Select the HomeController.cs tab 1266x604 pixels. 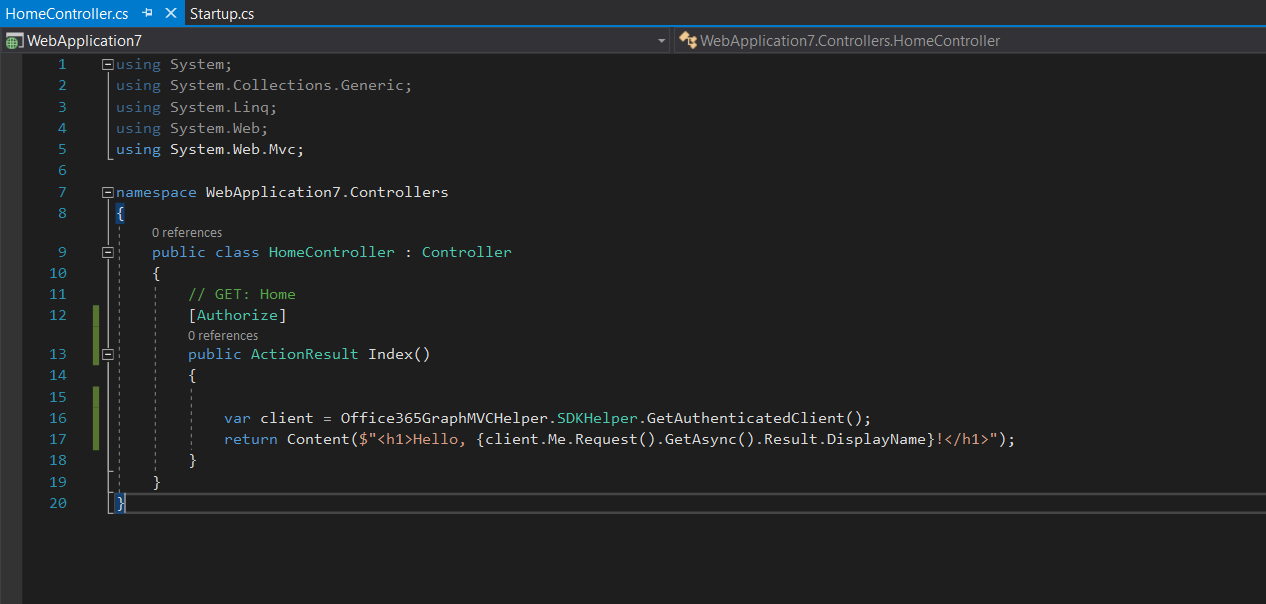(67, 14)
